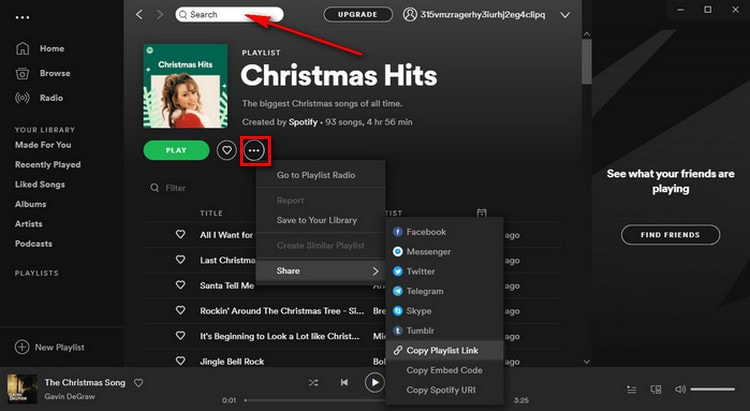Image resolution: width=750 pixels, height=411 pixels.
Task: Select the Jingle Bell Rock track title
Action: click(232, 361)
